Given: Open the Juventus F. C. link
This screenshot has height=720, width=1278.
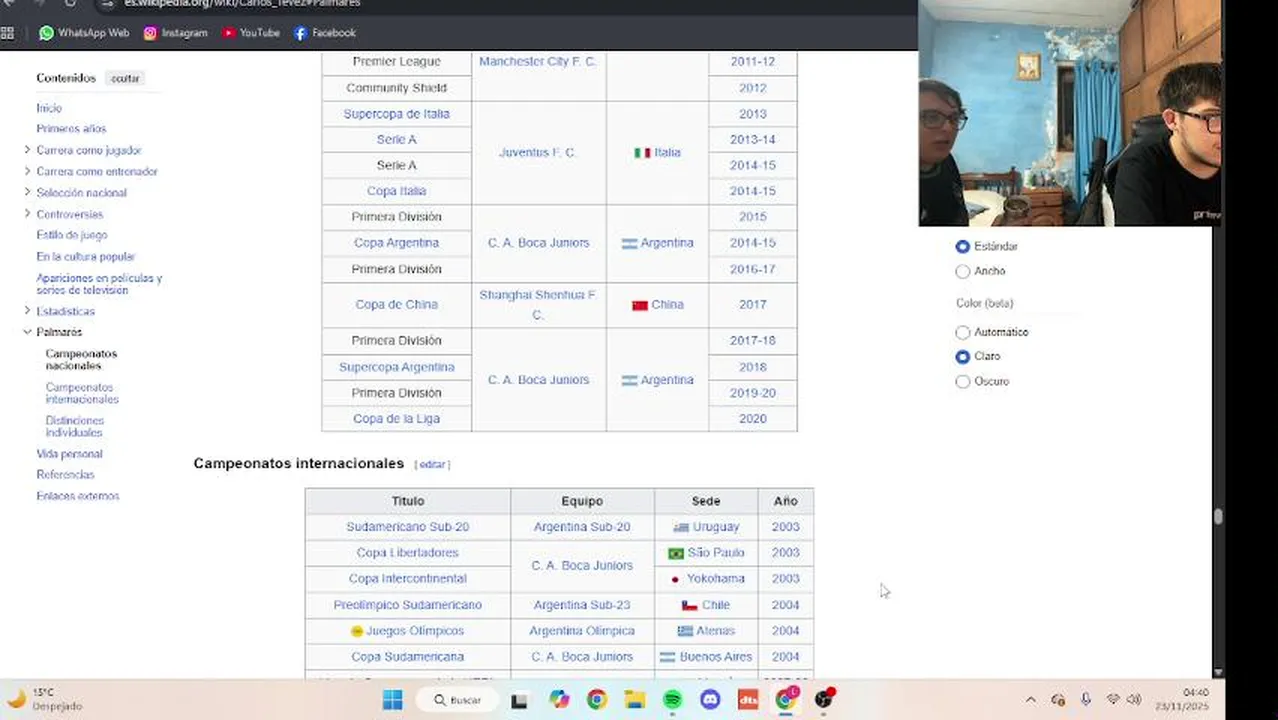Looking at the screenshot, I should (x=538, y=153).
